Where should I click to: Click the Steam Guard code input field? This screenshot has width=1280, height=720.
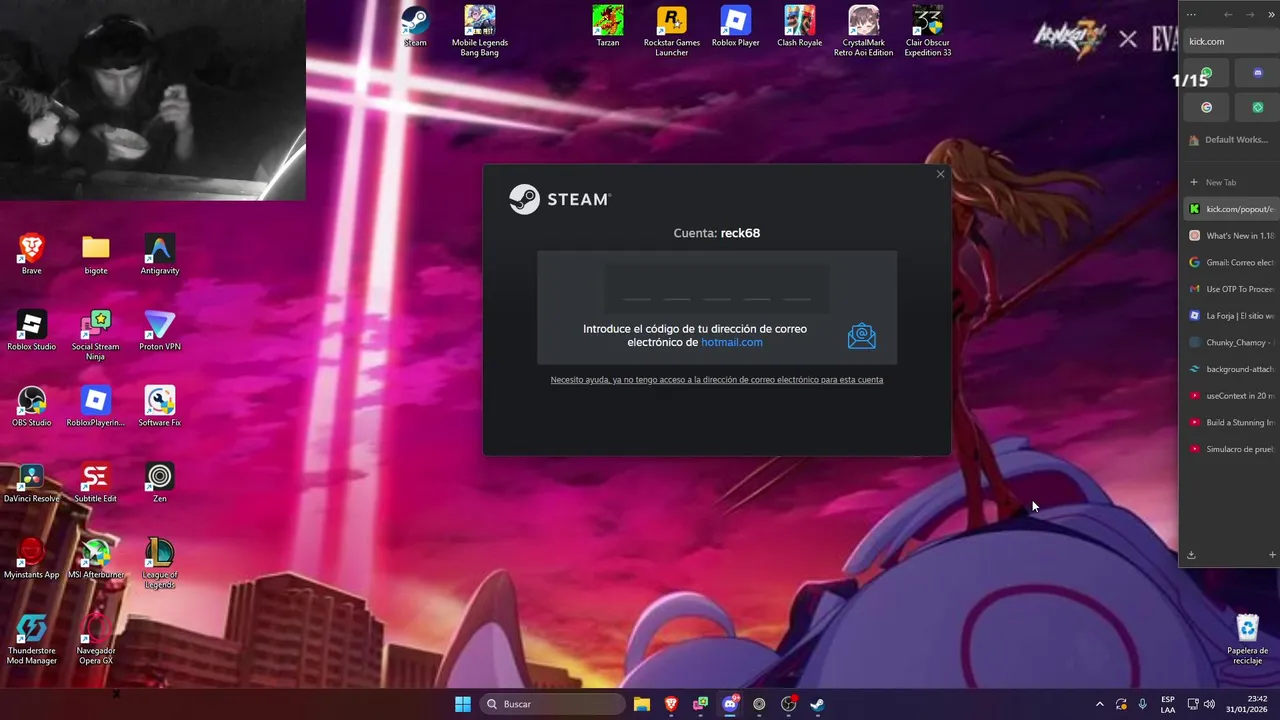[x=717, y=290]
